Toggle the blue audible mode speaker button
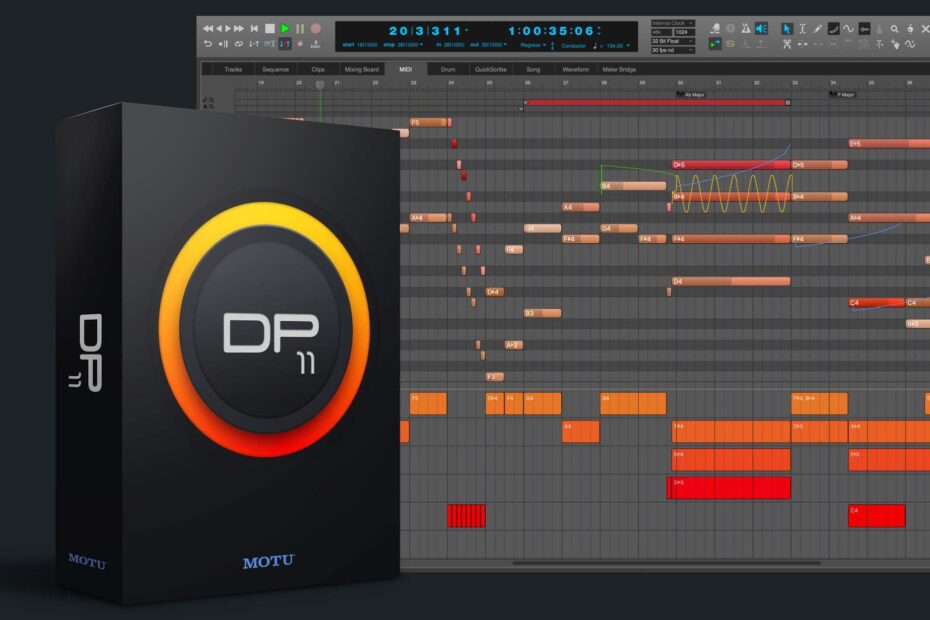The image size is (930, 620). tap(762, 28)
